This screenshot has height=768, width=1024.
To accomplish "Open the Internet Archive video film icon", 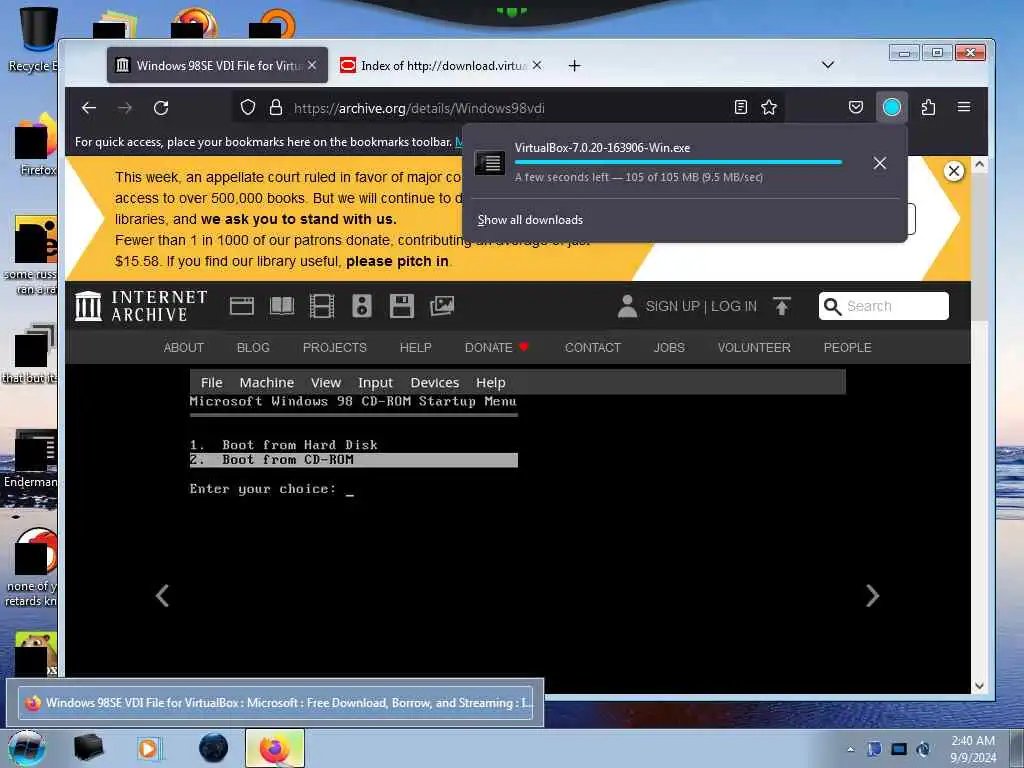I will [x=322, y=306].
